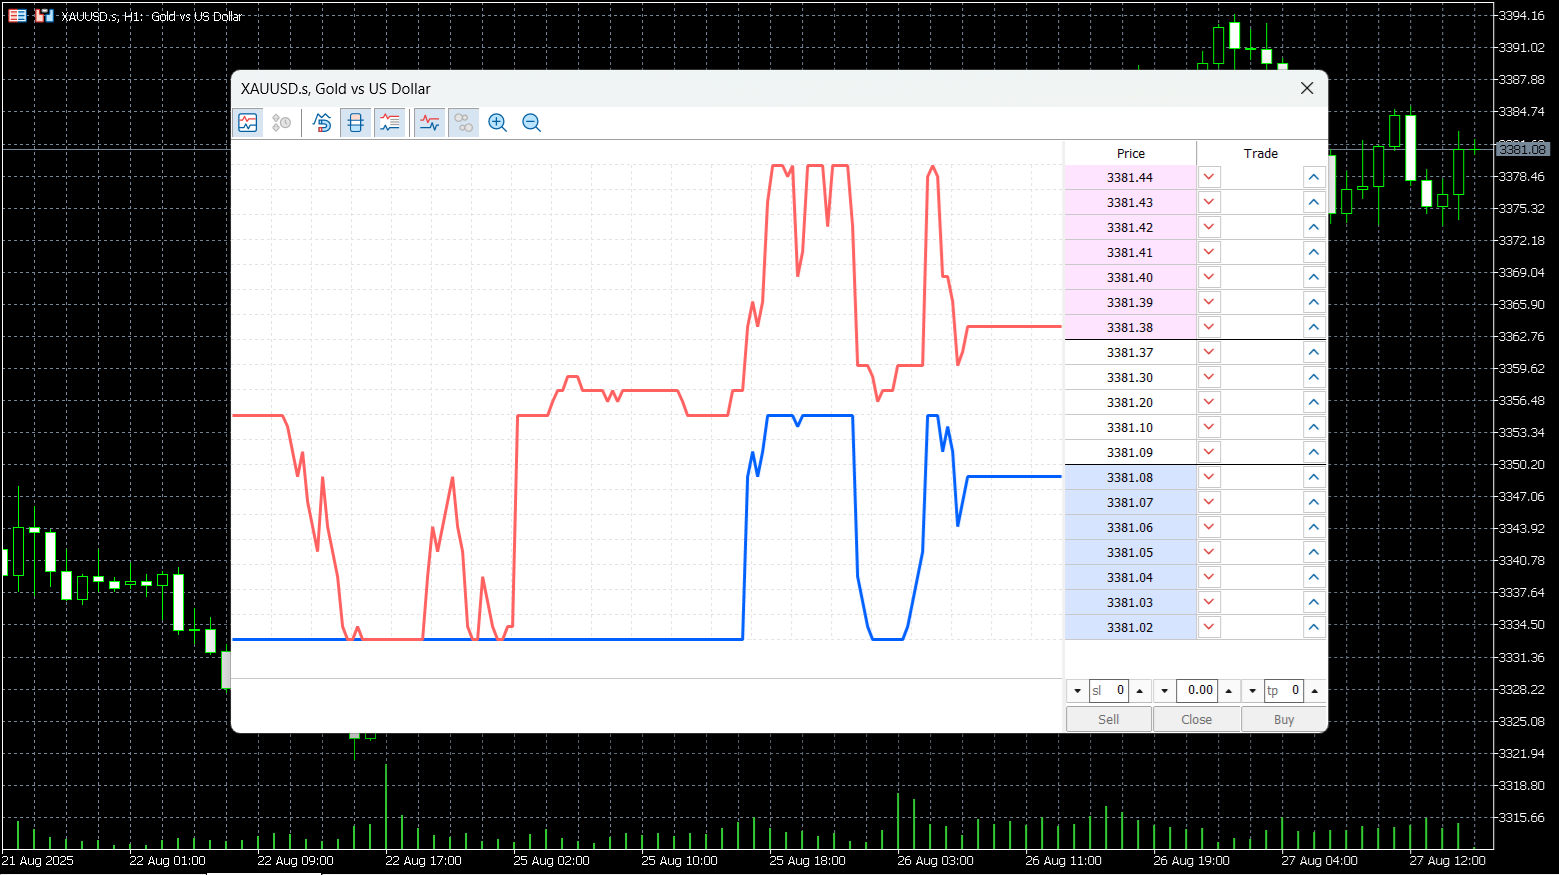Decrease the tp take profit value
This screenshot has height=875, width=1559.
tap(1253, 691)
